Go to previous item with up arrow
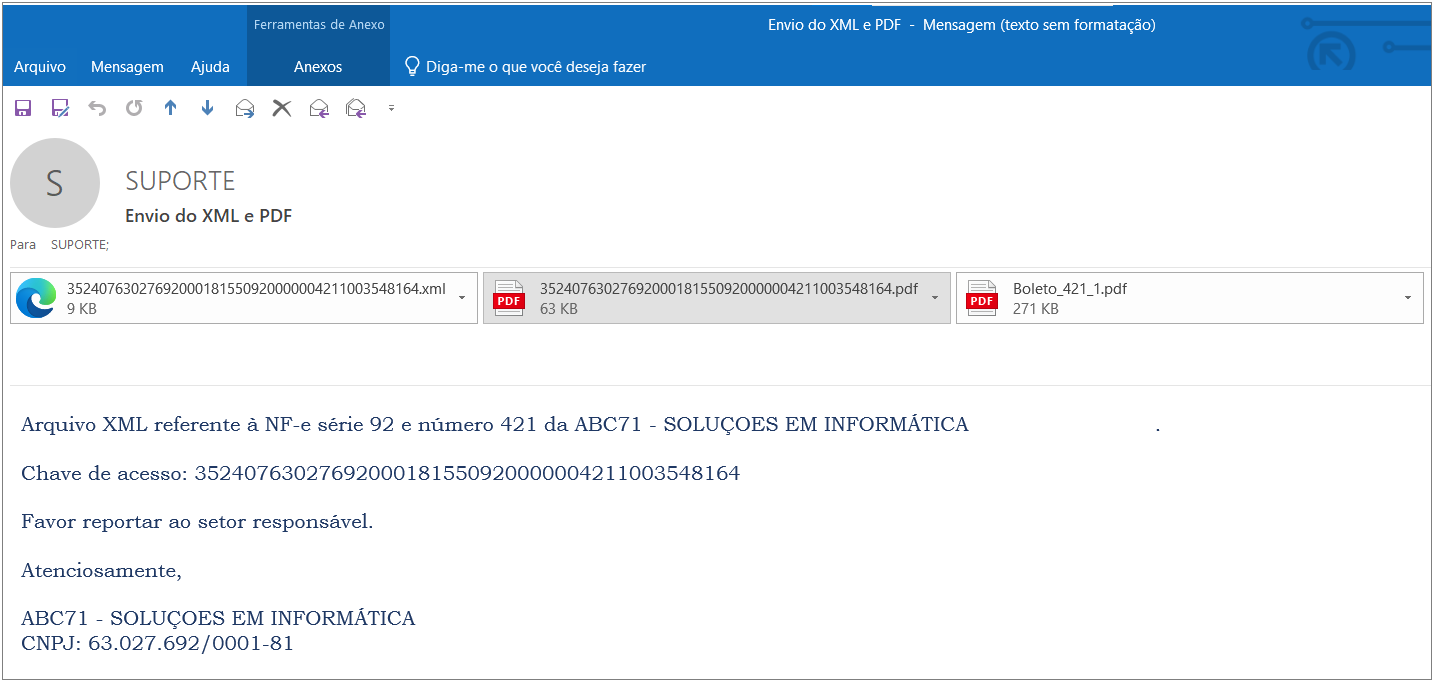The height and width of the screenshot is (683, 1435). coord(170,108)
